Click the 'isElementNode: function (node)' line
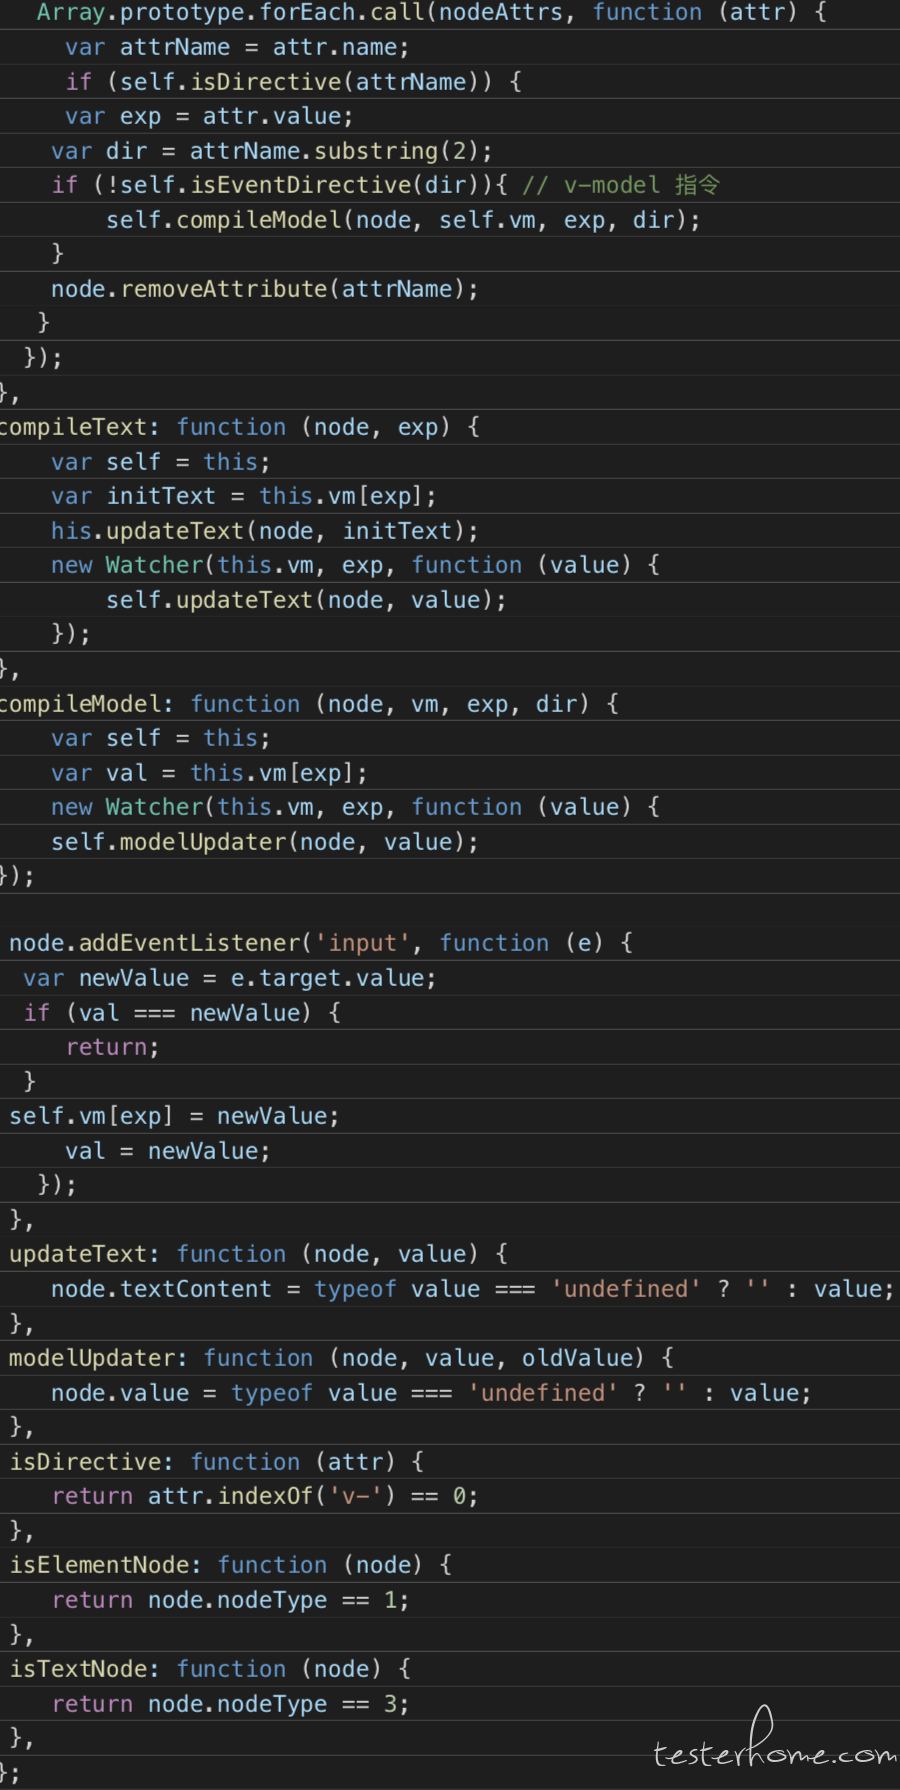Screen dimensions: 900x1790 [x=231, y=1565]
